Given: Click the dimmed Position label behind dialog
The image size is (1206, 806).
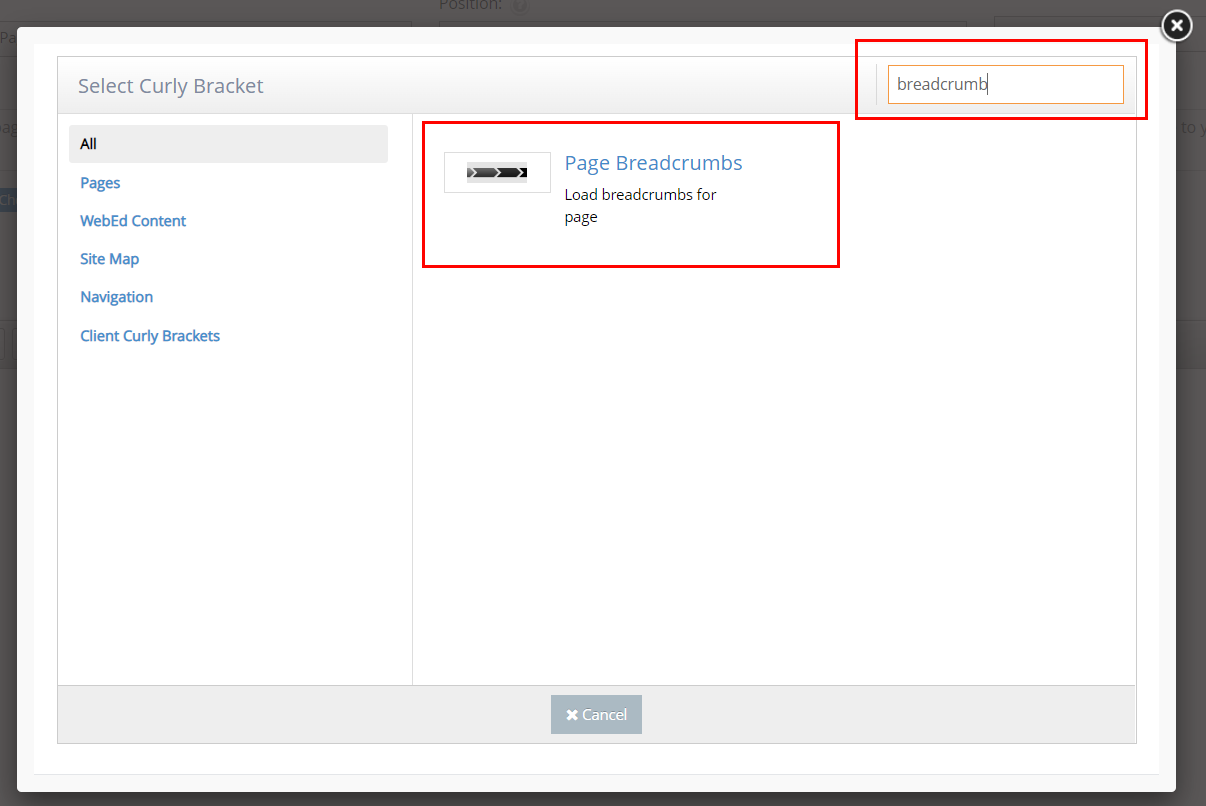Looking at the screenshot, I should (470, 6).
